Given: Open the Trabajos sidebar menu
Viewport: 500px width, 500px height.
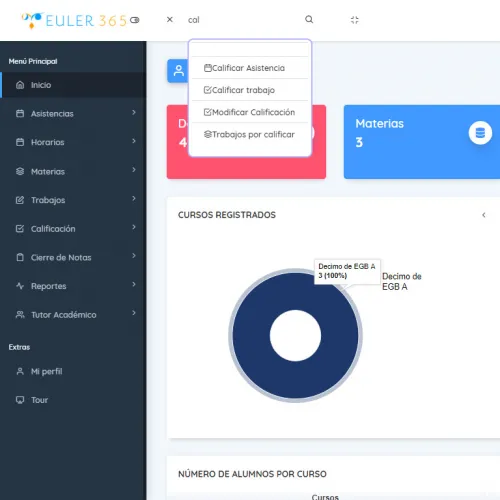Looking at the screenshot, I should 73,200.
